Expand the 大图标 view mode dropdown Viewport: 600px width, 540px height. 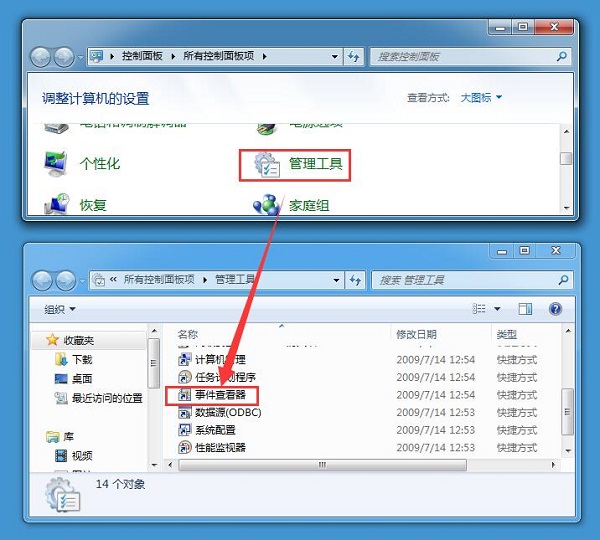(x=482, y=98)
